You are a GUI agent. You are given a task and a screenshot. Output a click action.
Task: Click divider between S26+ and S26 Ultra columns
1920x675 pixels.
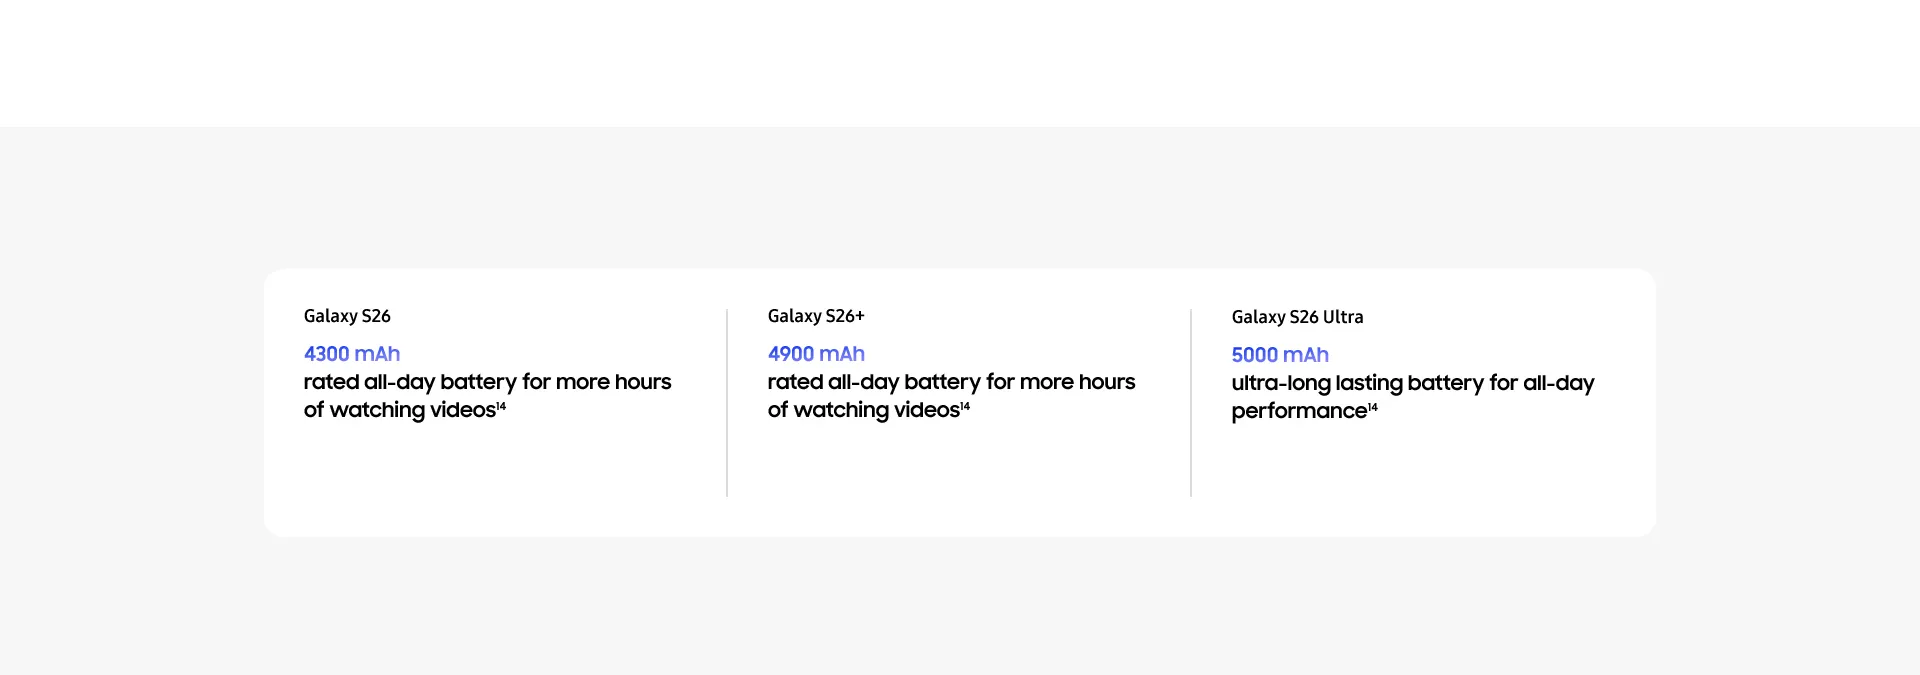pyautogui.click(x=1191, y=403)
